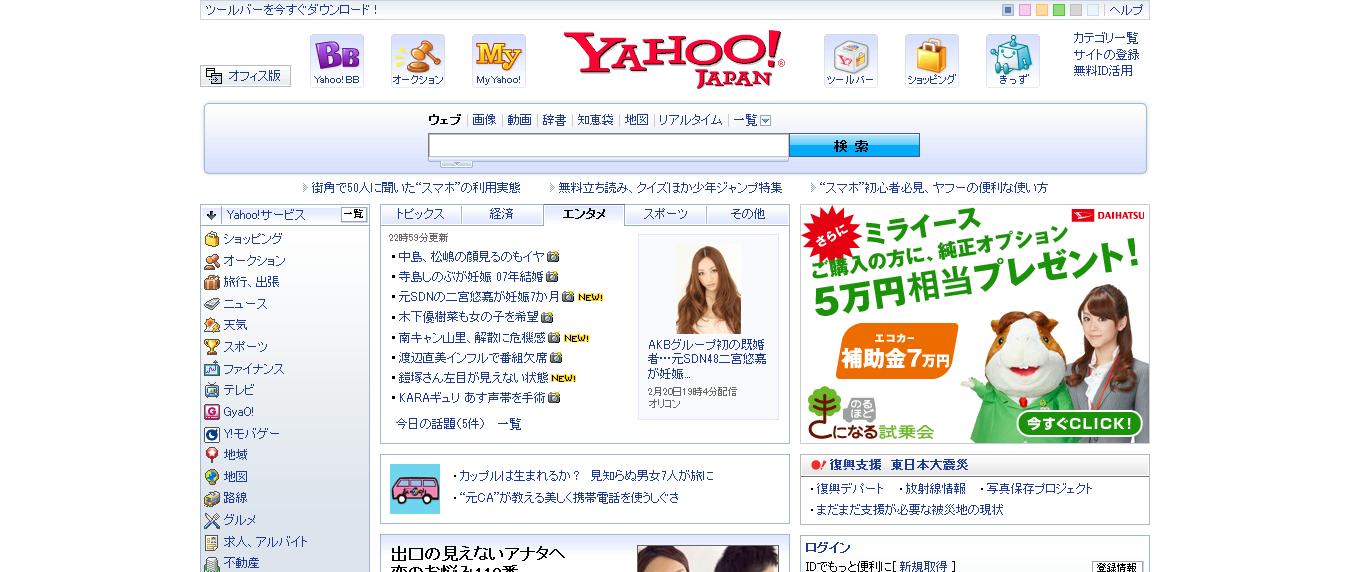
Task: Open the きっず robot icon
Action: (1013, 61)
